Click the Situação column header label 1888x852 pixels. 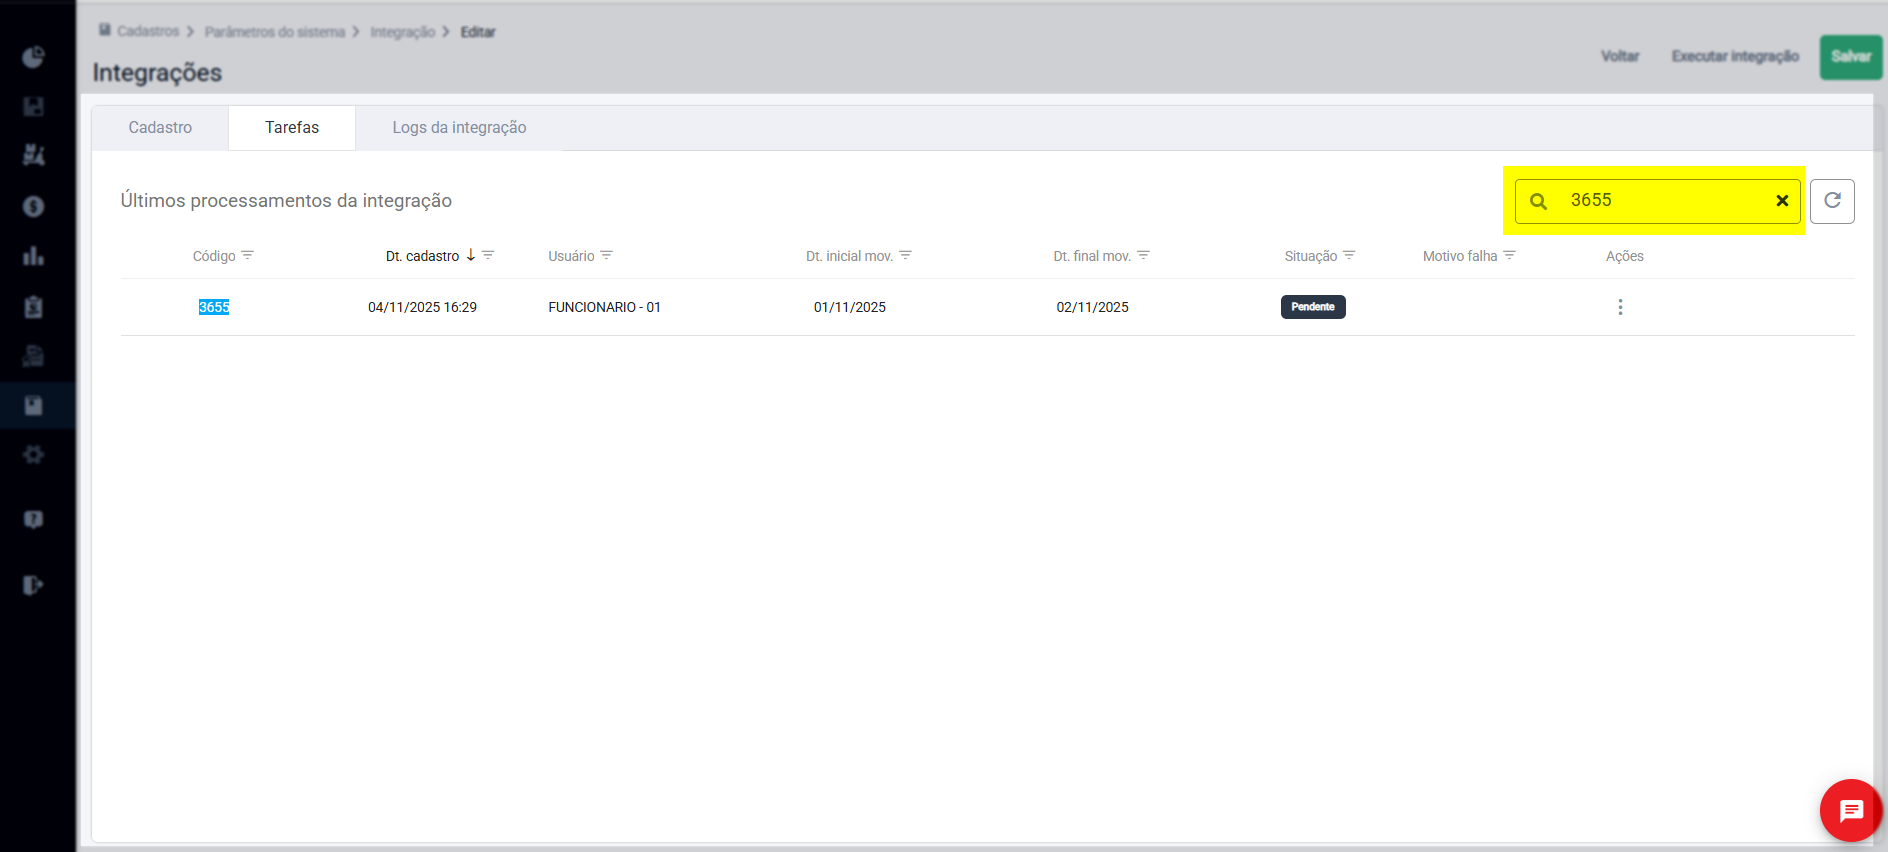[1311, 256]
